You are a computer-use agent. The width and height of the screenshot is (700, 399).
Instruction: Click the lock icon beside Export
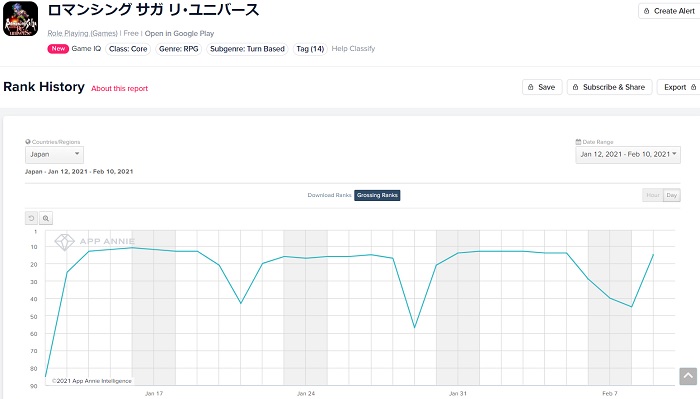pos(693,87)
